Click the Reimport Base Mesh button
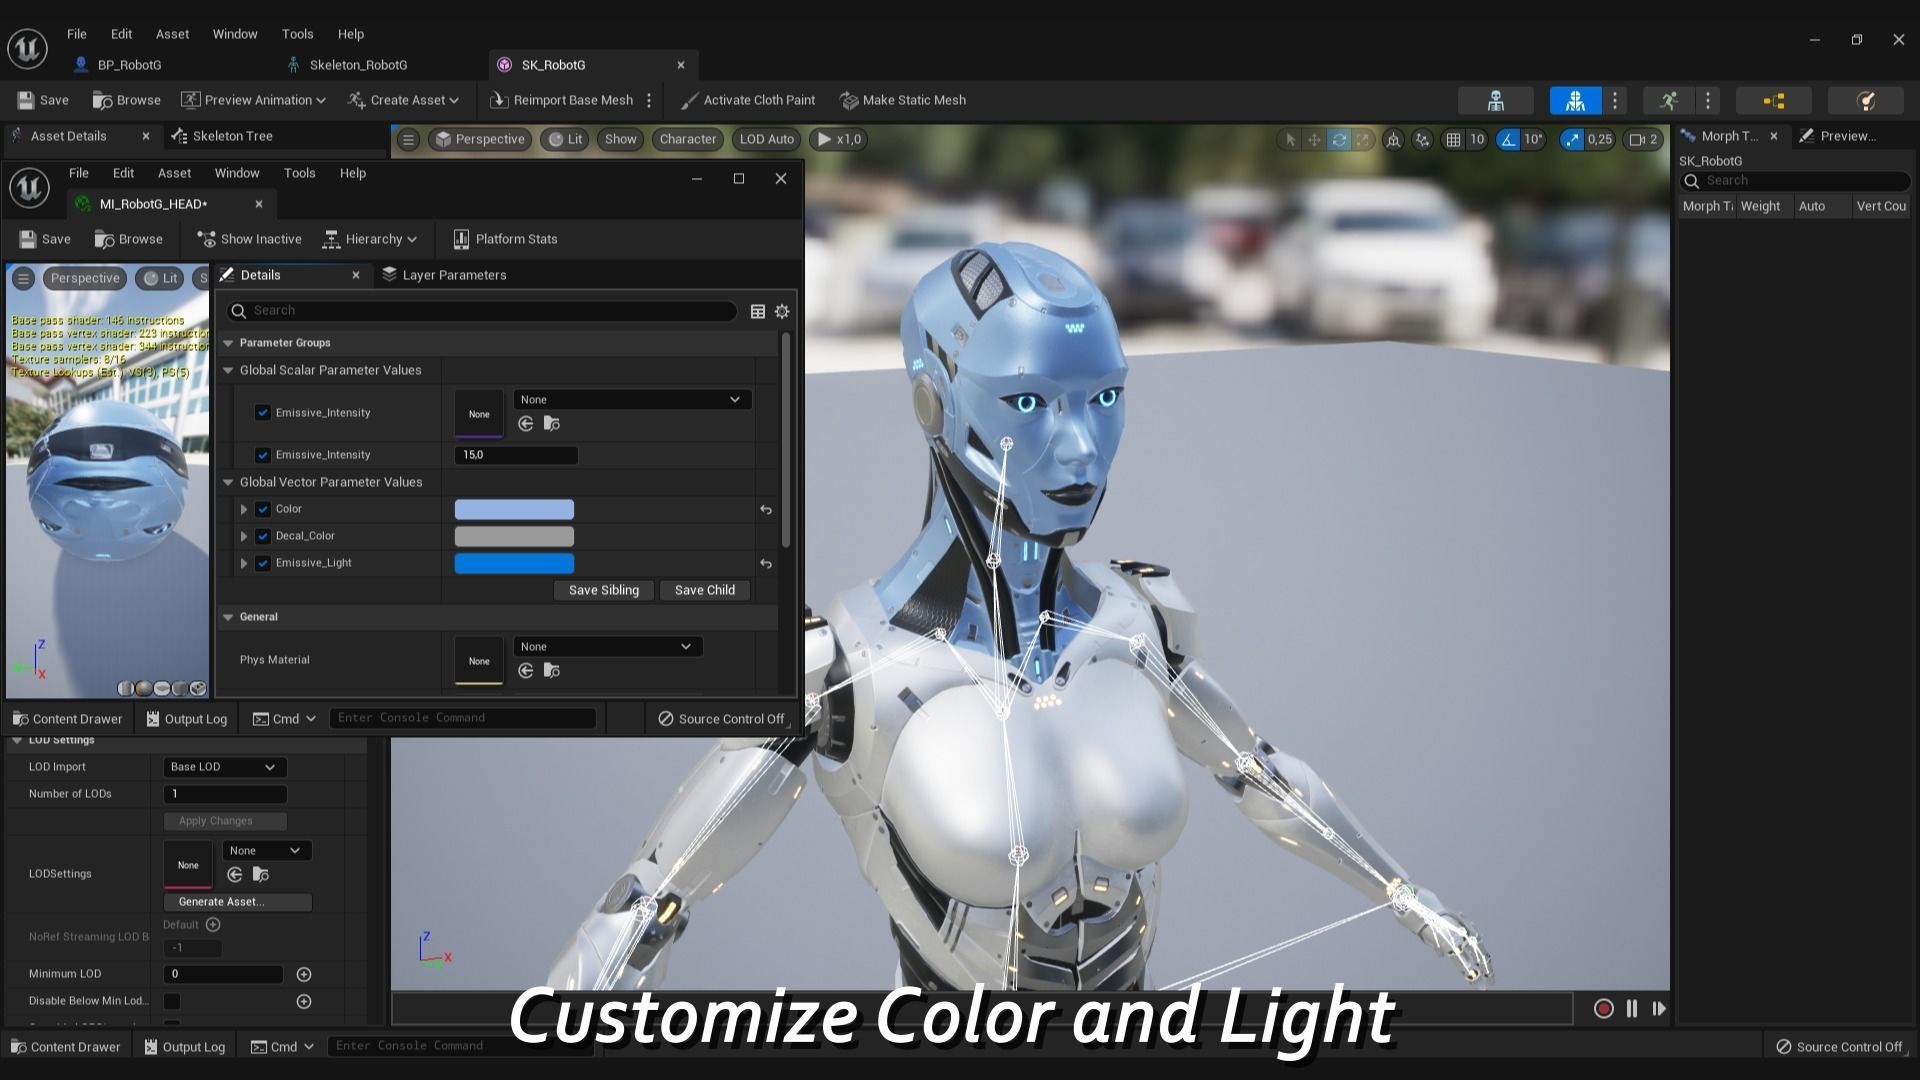This screenshot has height=1080, width=1920. point(562,100)
